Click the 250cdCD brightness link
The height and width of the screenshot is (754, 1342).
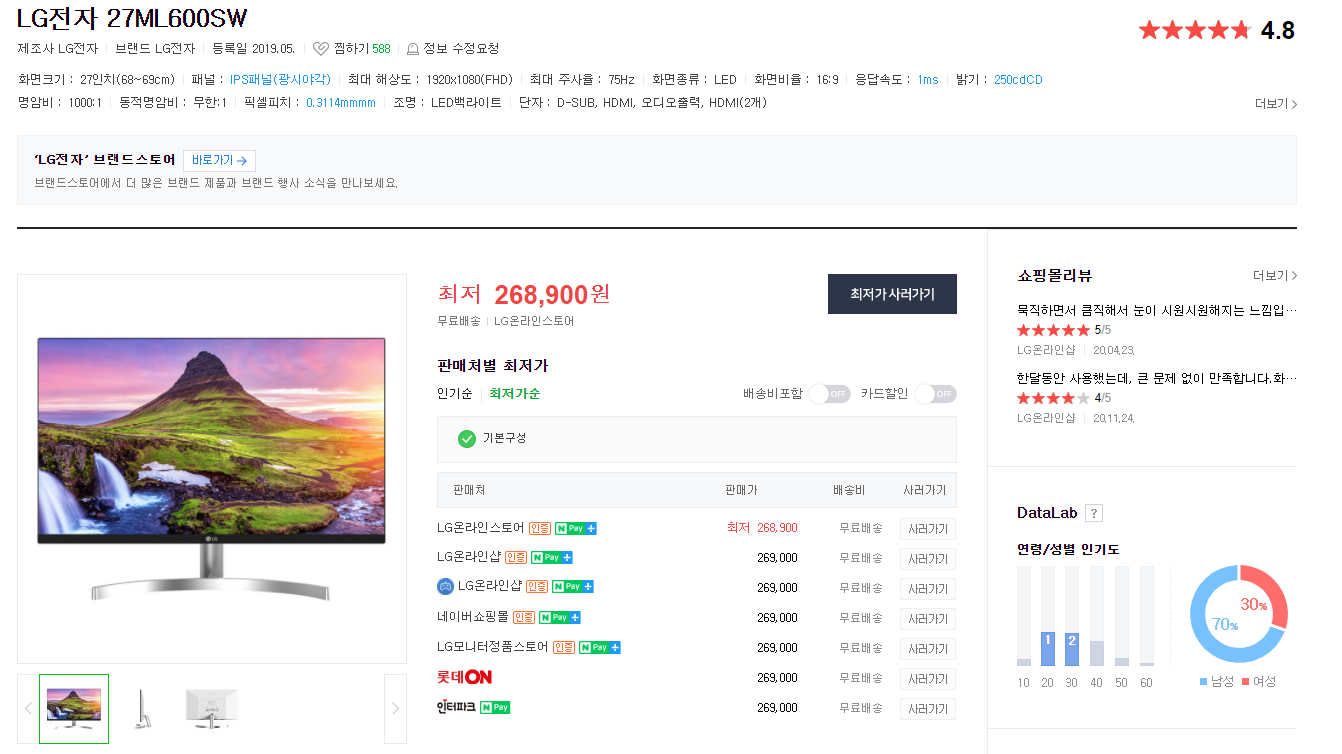coord(1018,79)
